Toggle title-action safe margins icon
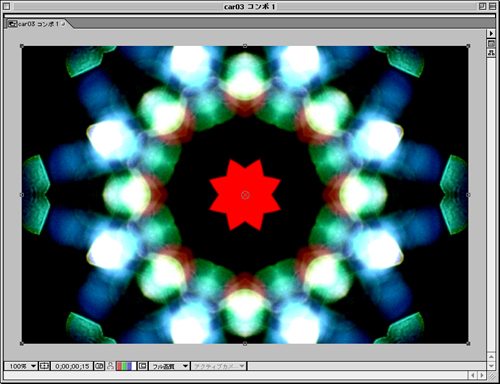 click(44, 366)
